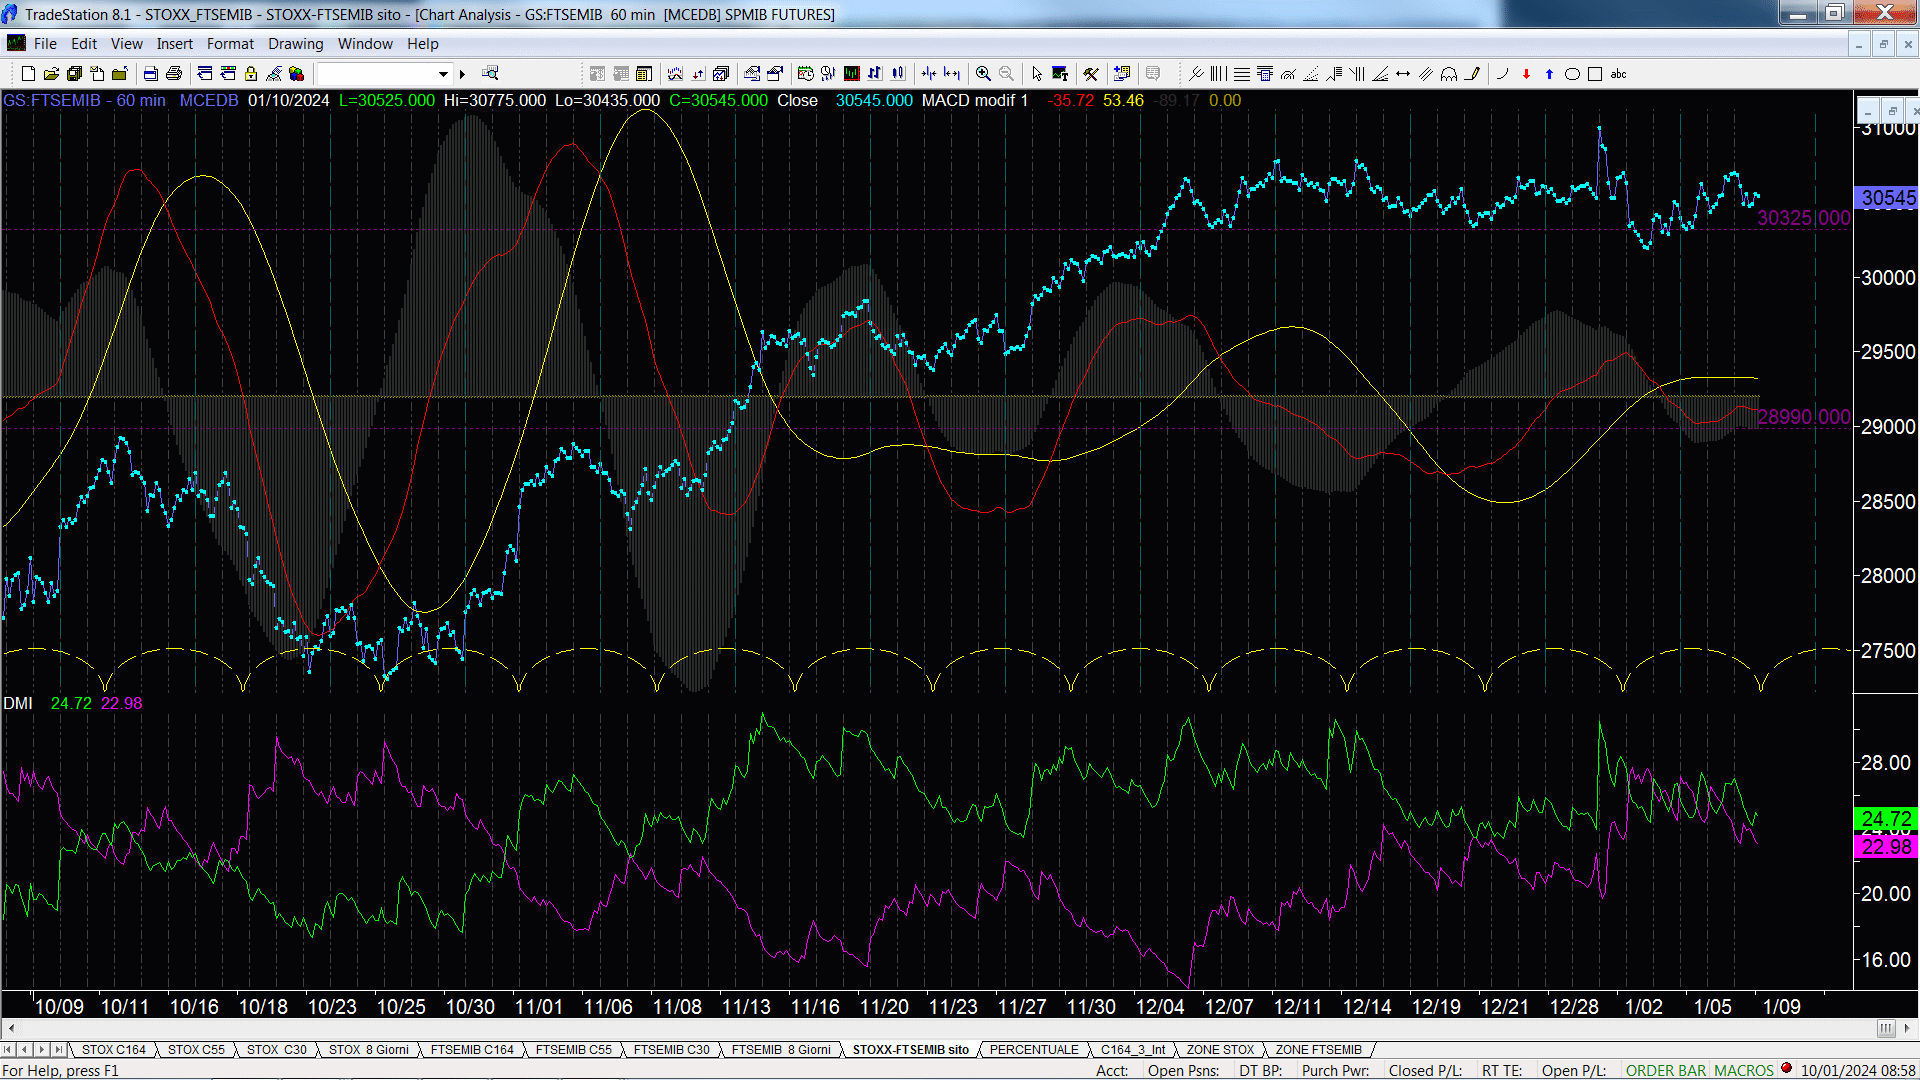Screen dimensions: 1920x1080
Task: Click the padlock icon in toolbar
Action: pos(251,73)
